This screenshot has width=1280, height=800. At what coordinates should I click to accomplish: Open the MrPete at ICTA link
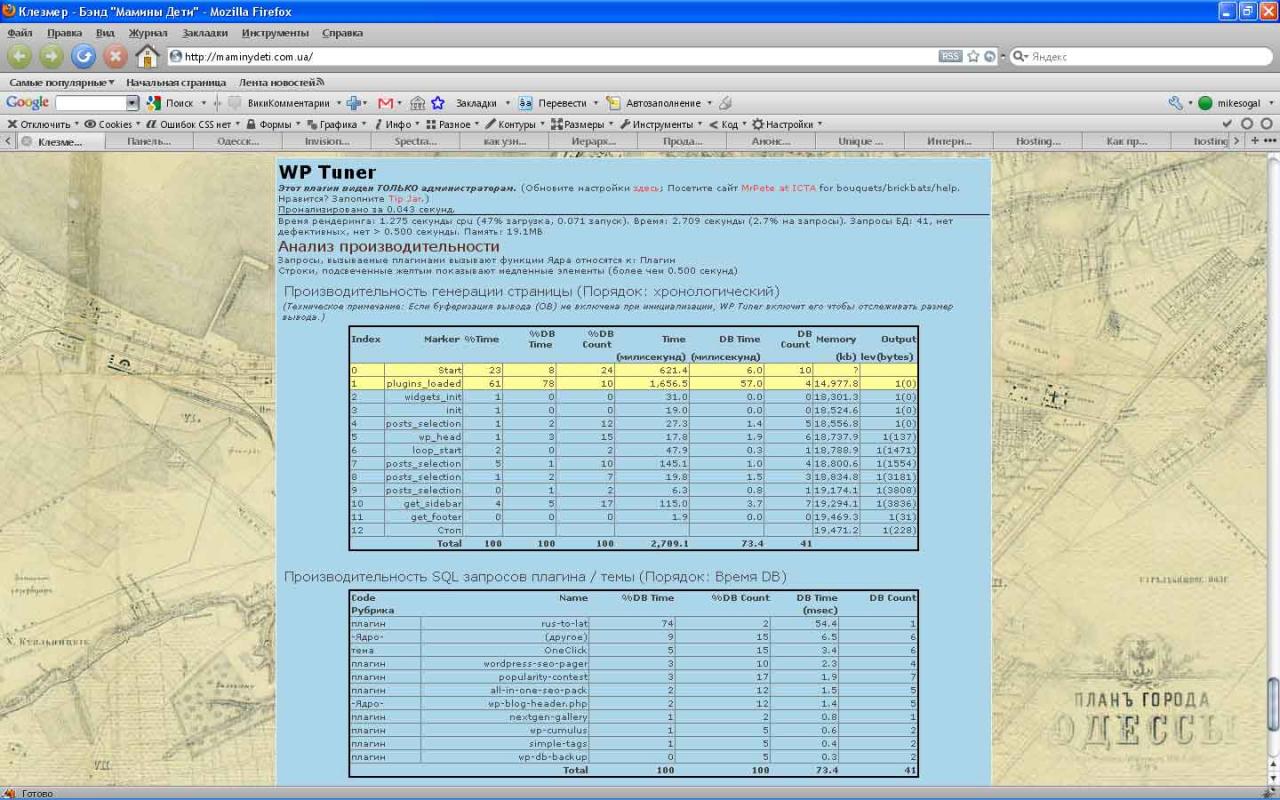click(x=778, y=187)
